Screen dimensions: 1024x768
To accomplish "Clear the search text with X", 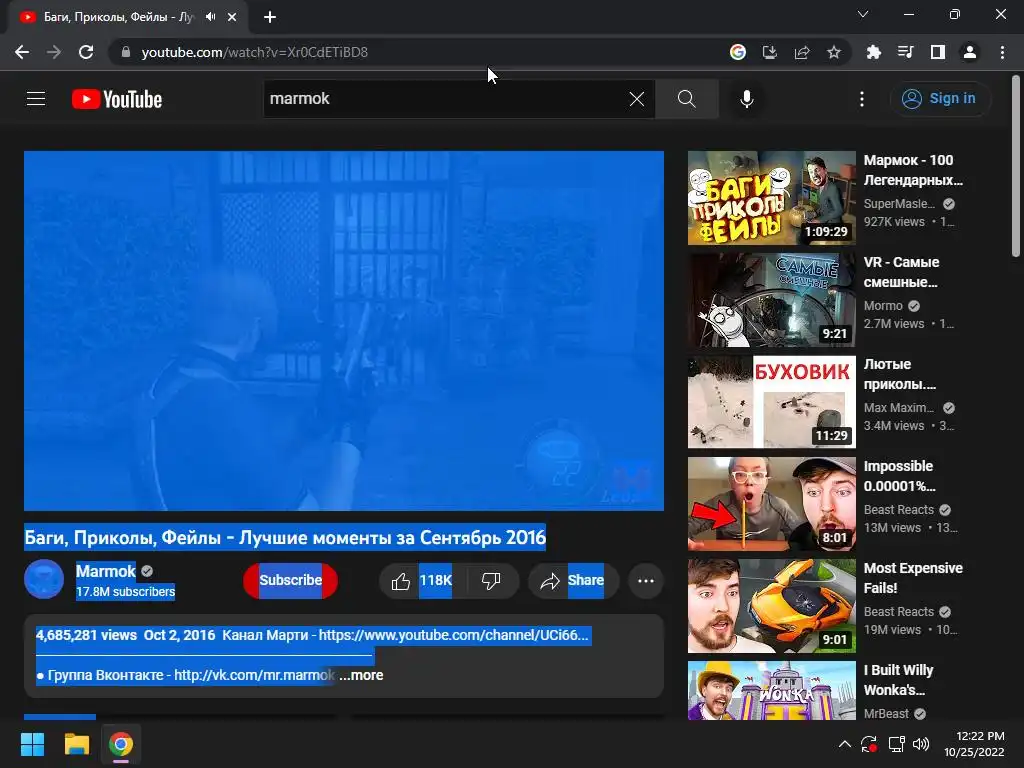I will [x=637, y=99].
